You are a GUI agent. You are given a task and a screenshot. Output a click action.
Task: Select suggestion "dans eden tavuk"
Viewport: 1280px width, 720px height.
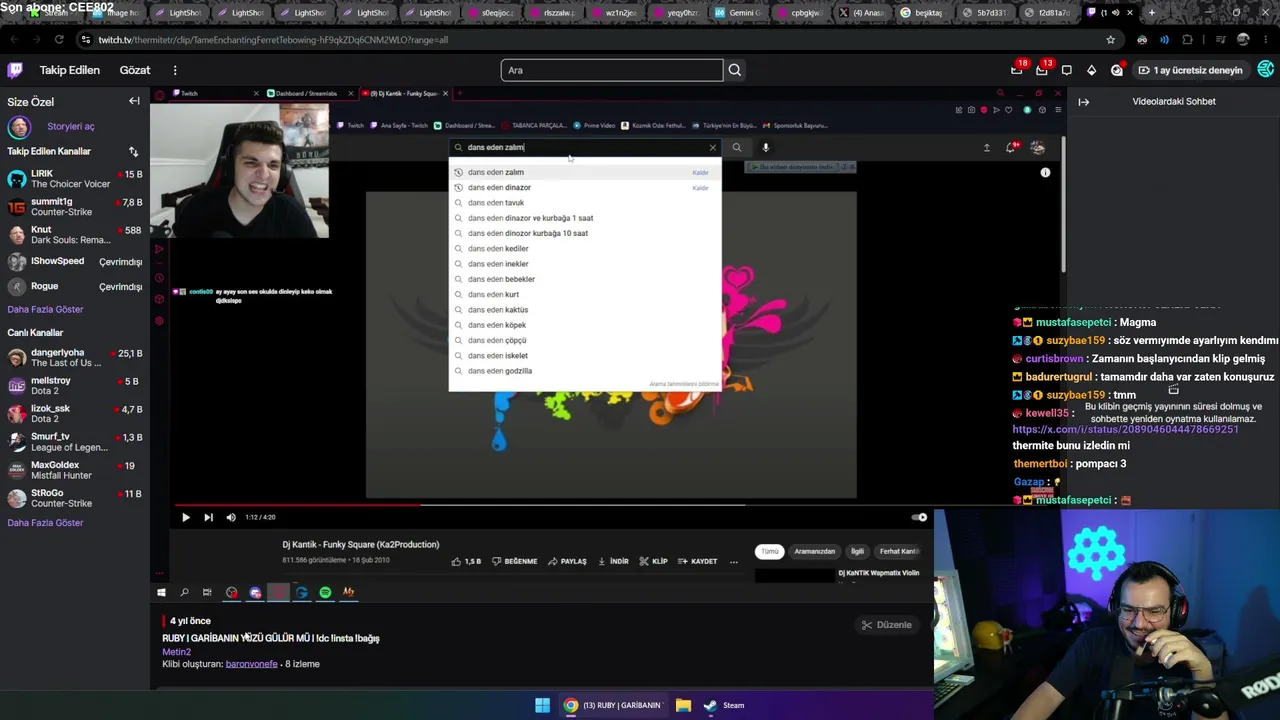click(x=584, y=203)
